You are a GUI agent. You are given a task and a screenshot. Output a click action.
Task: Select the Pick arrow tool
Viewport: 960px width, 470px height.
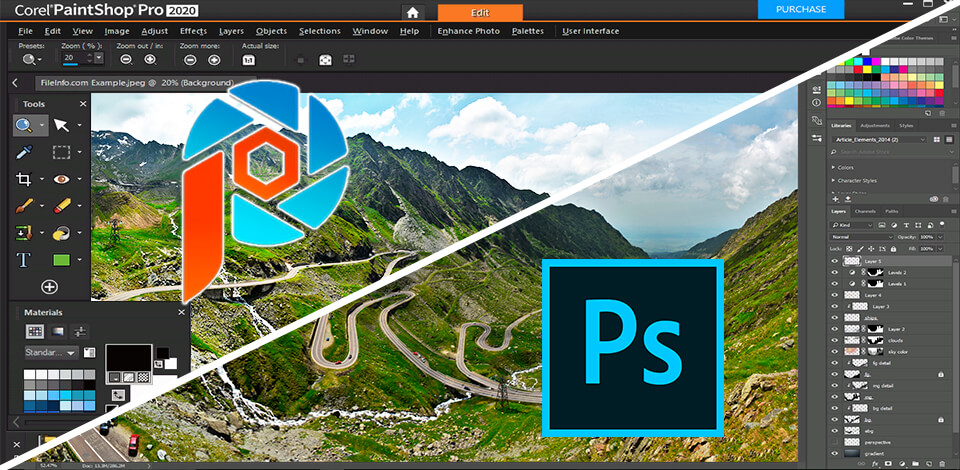pos(61,125)
